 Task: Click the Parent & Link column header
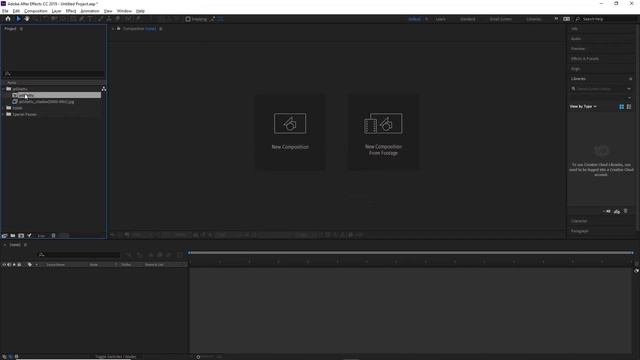(x=154, y=265)
